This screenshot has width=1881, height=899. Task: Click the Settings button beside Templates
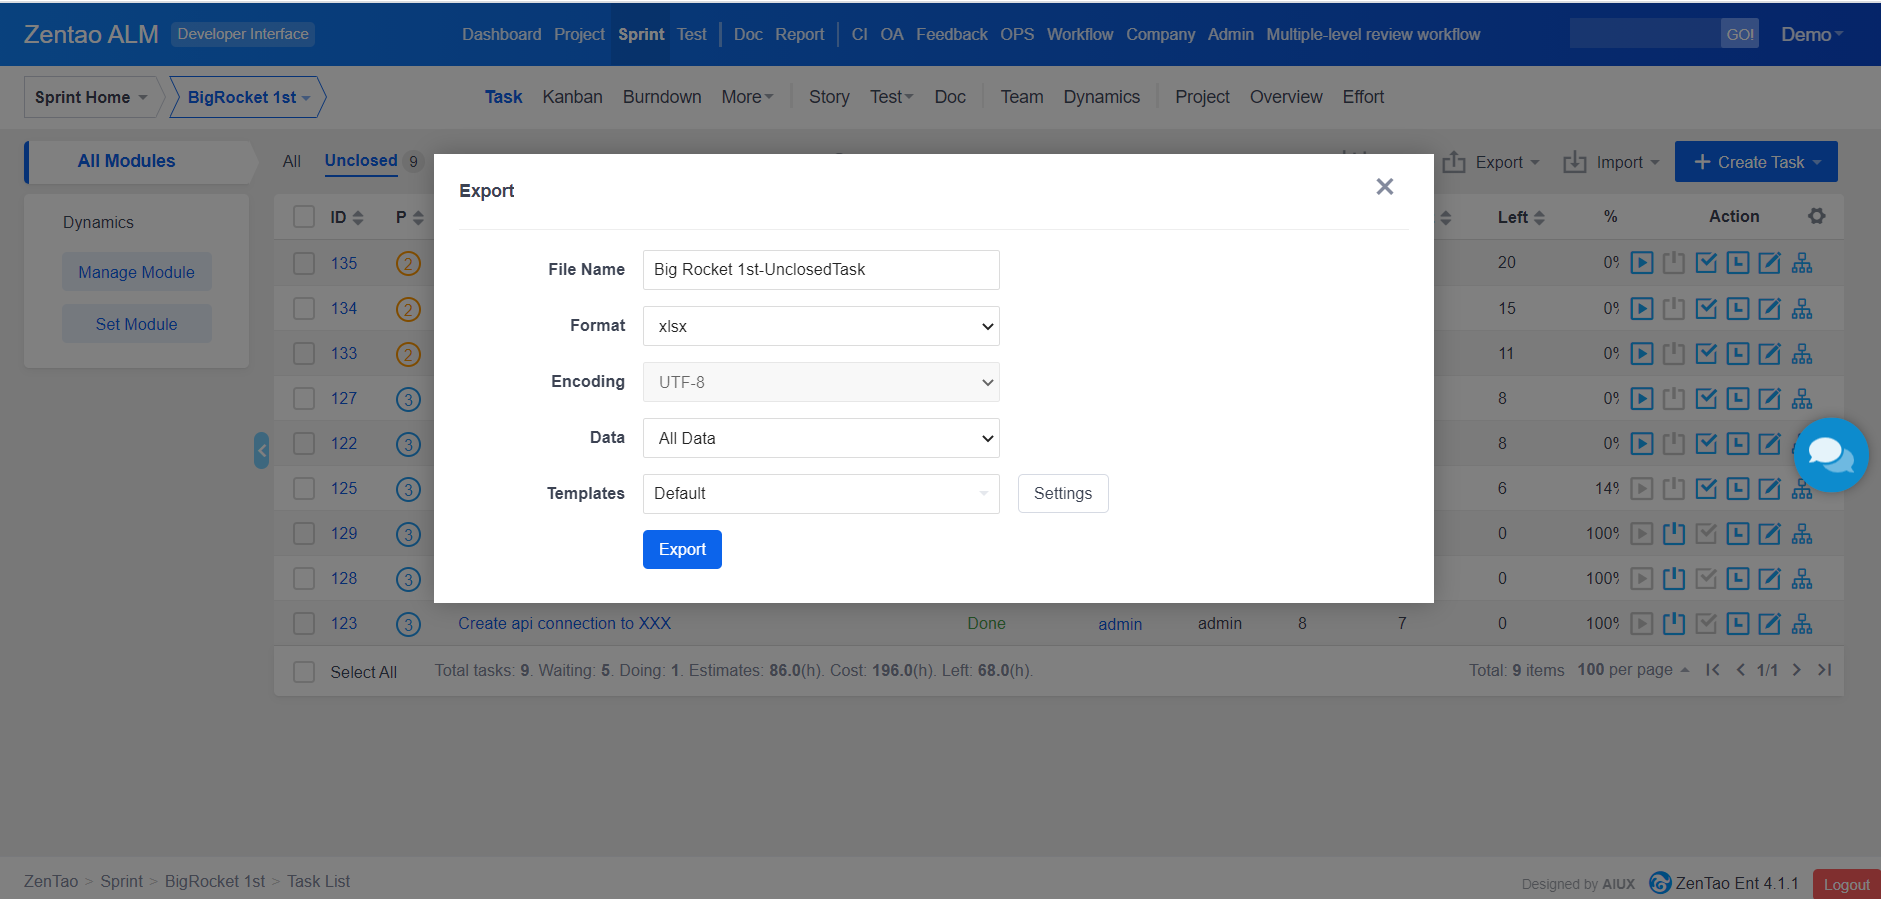pyautogui.click(x=1062, y=494)
